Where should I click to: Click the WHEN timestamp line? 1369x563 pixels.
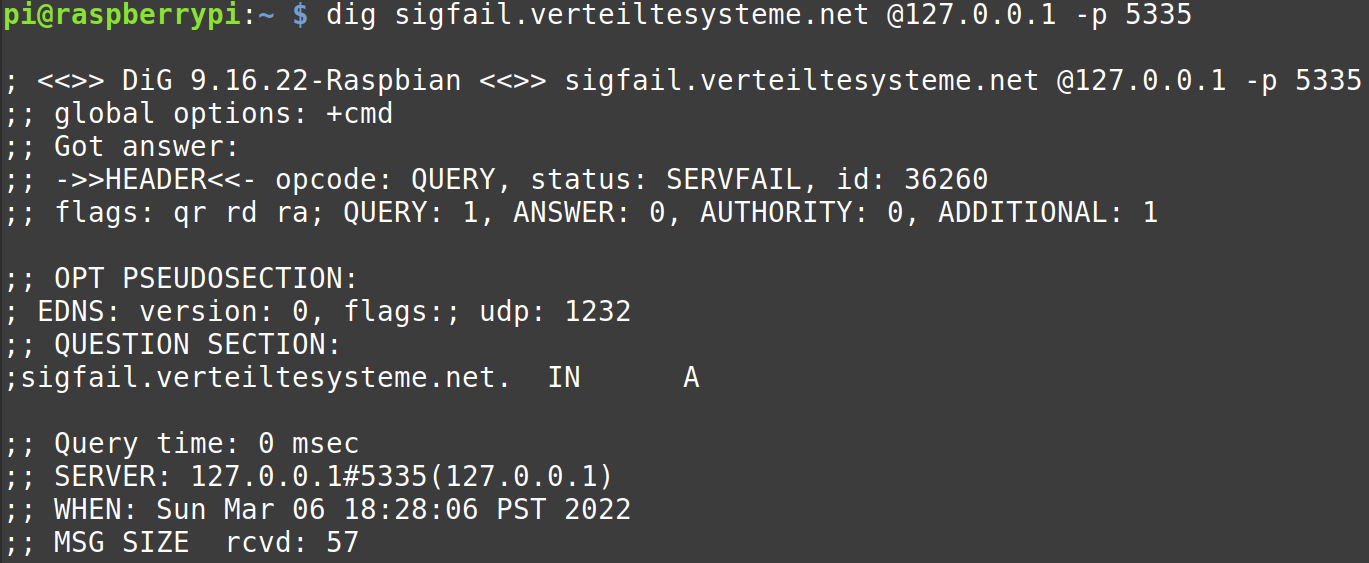click(x=318, y=509)
